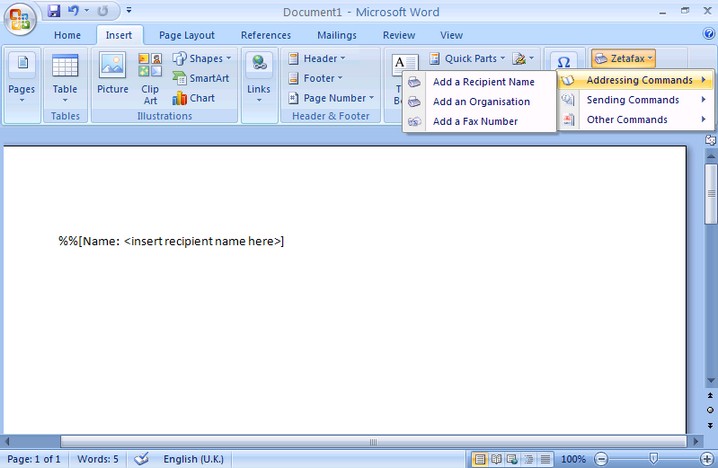Change language English (U.K.)
718x468 pixels.
(194, 459)
